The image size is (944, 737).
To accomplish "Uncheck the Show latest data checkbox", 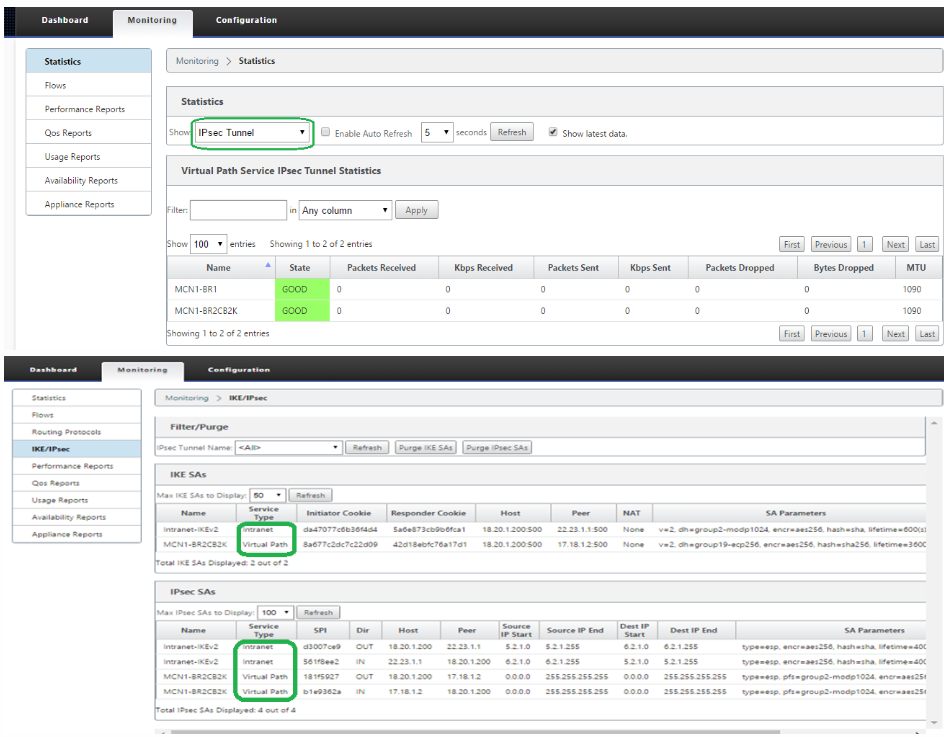I will [553, 133].
